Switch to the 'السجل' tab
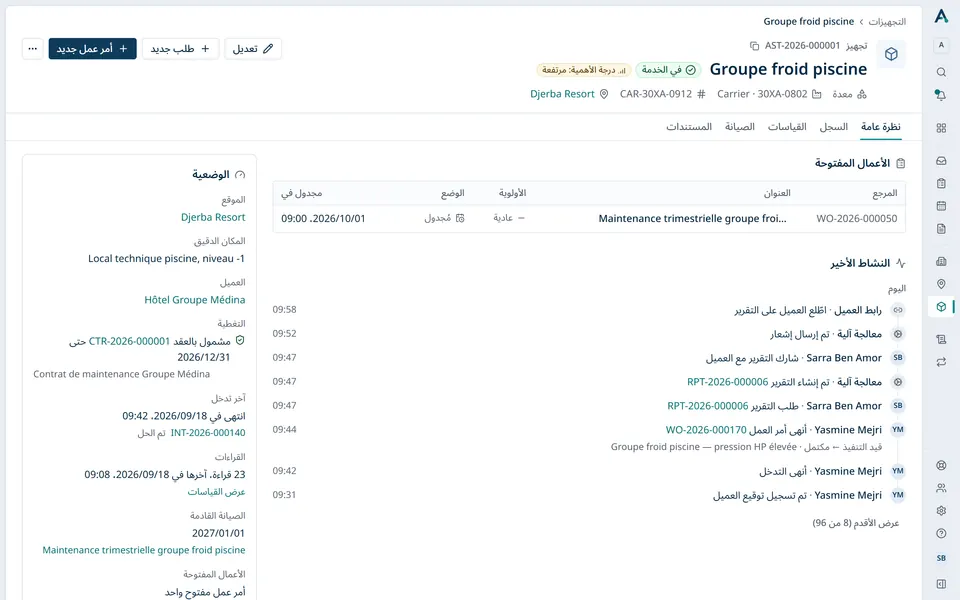This screenshot has height=600, width=960. click(x=833, y=127)
